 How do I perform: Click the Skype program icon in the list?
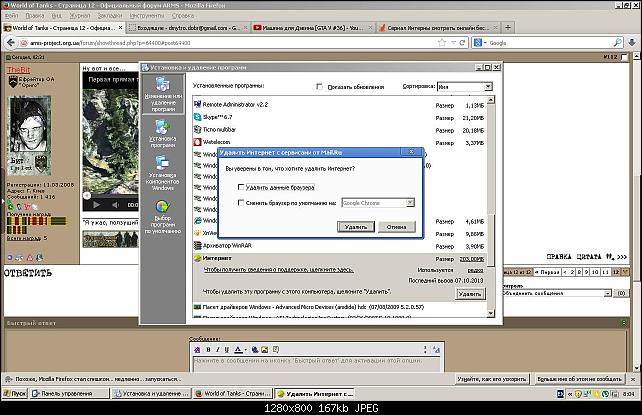(x=197, y=117)
